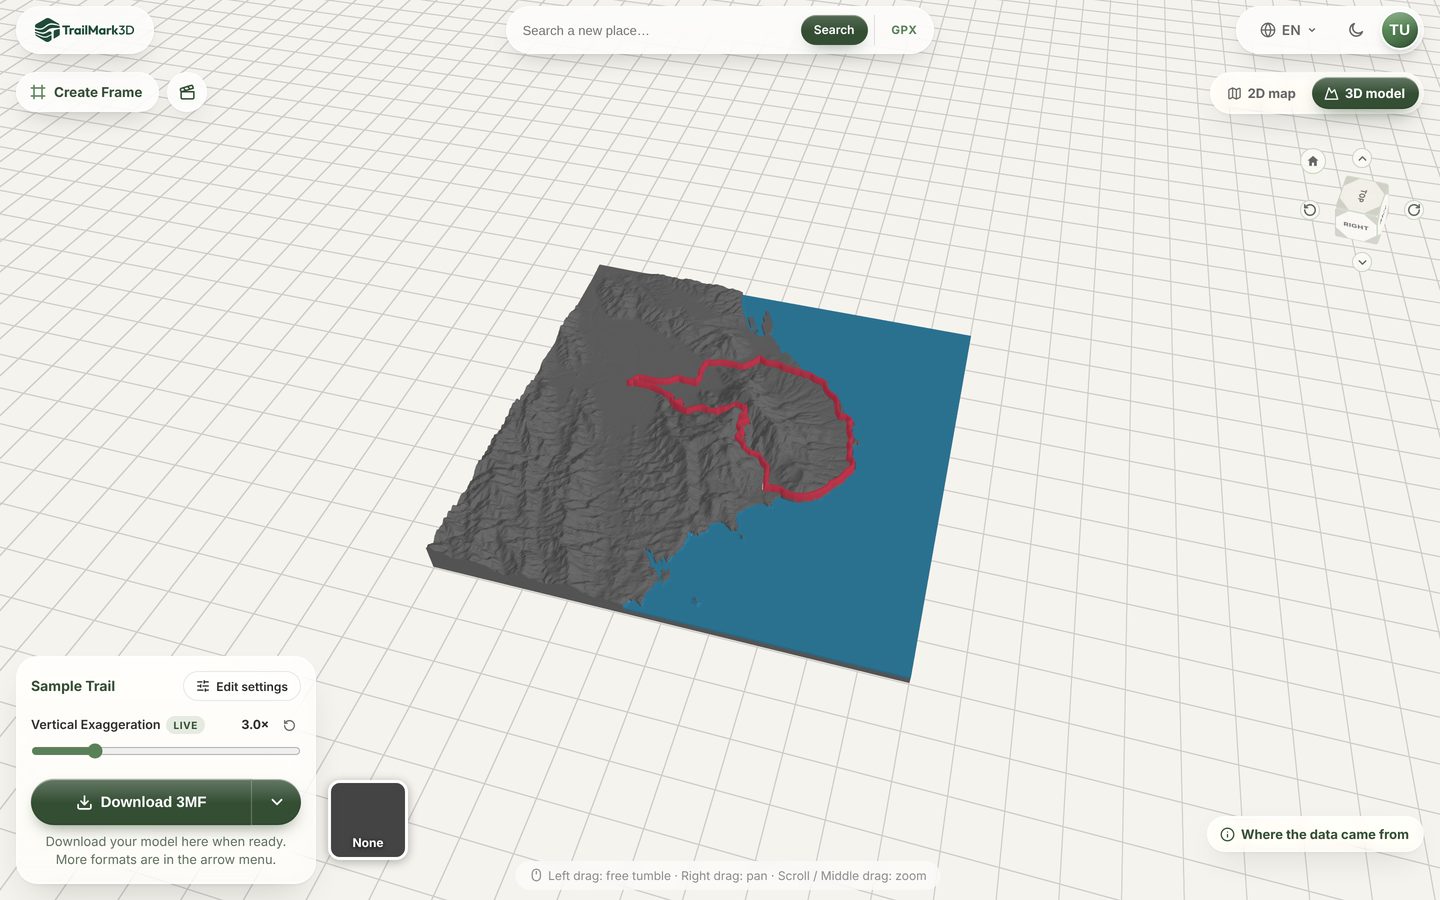This screenshot has height=900, width=1440.
Task: Switch to the 2D map view
Action: (1262, 93)
